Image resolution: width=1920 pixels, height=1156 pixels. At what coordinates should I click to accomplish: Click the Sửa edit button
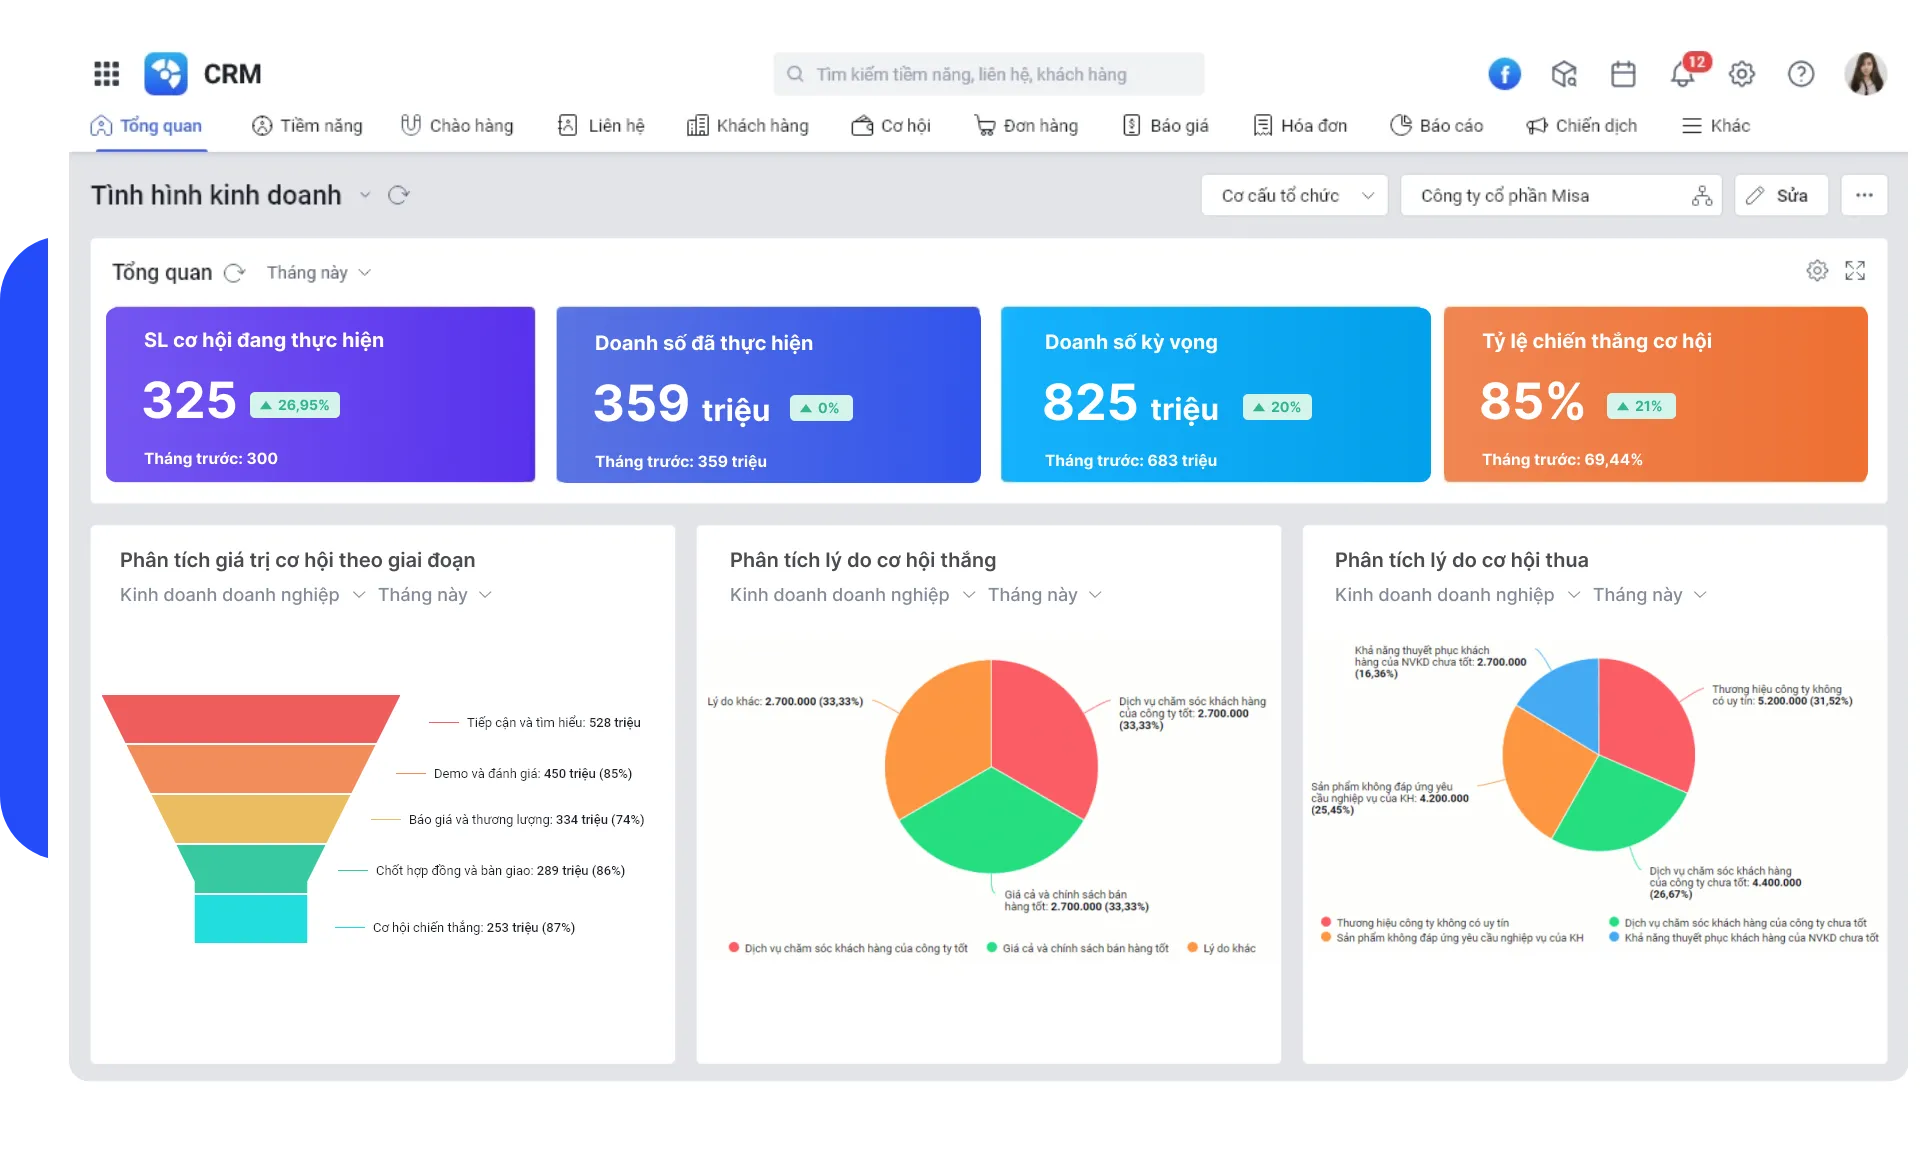point(1780,196)
